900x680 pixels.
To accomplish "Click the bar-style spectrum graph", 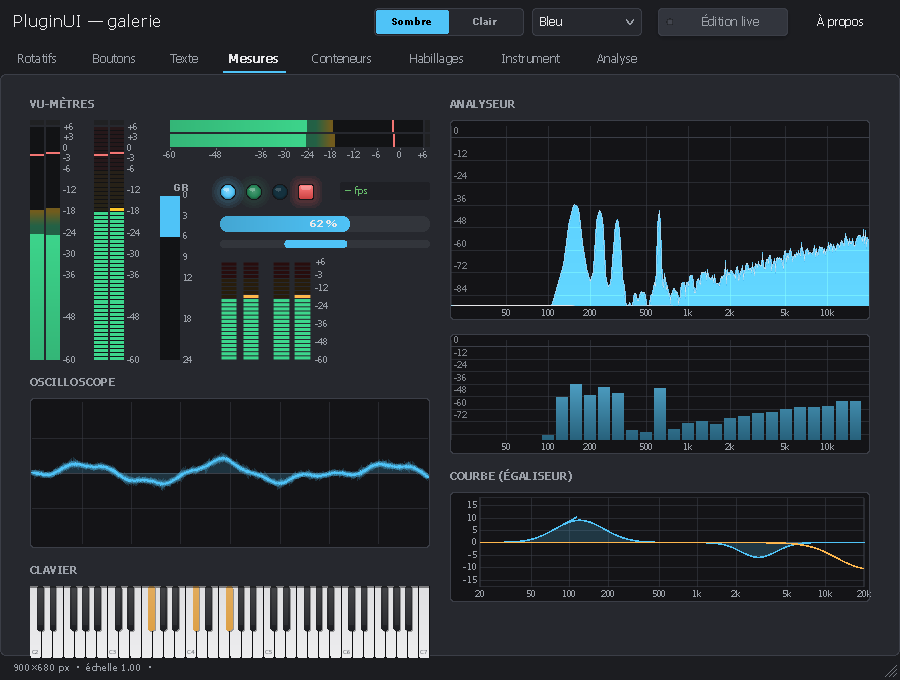I will [660, 394].
